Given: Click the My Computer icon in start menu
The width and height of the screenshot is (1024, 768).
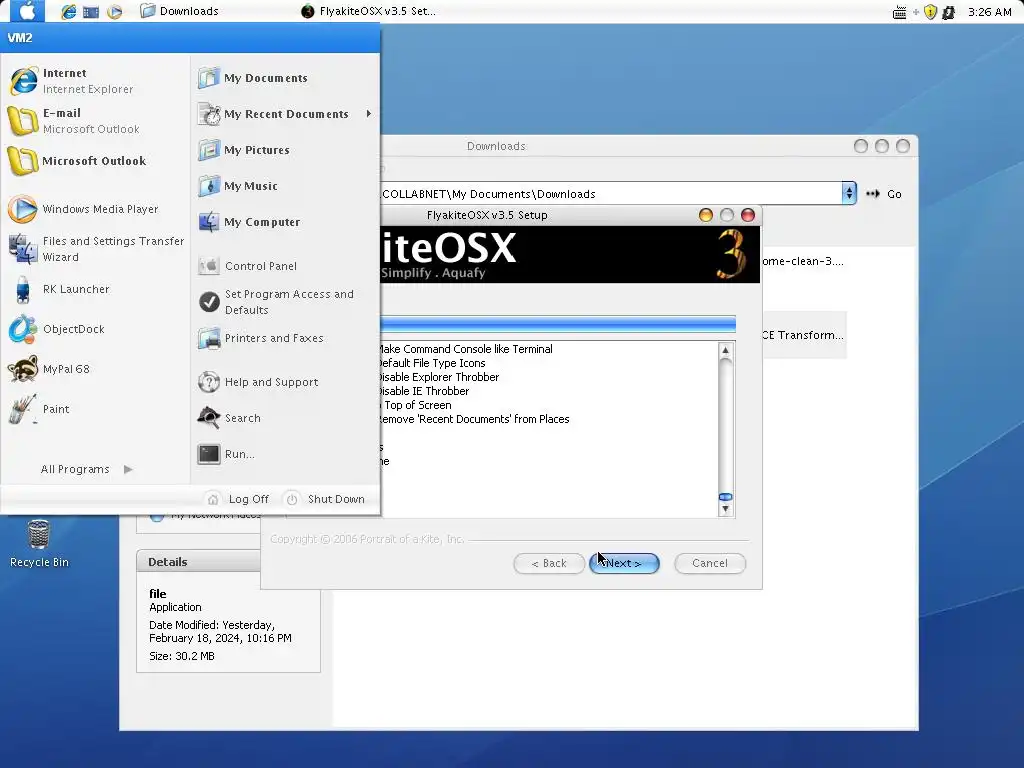Looking at the screenshot, I should tap(209, 222).
